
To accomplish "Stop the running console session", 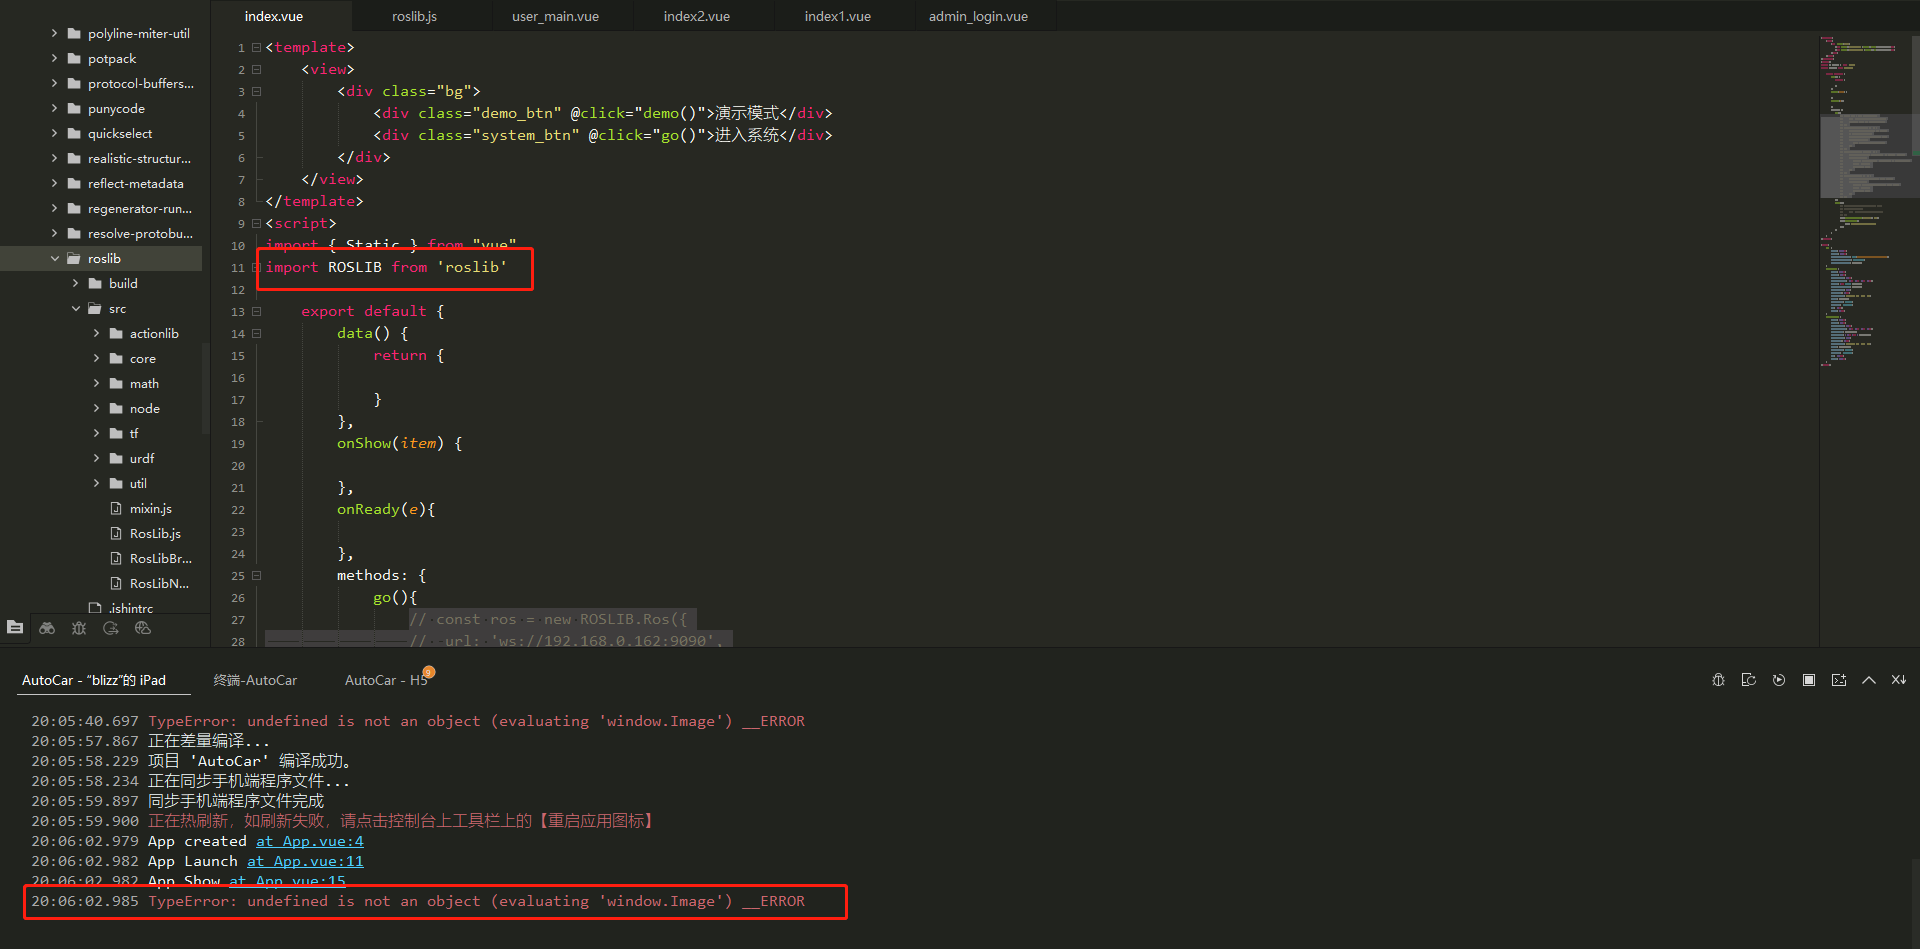I will [x=1808, y=680].
